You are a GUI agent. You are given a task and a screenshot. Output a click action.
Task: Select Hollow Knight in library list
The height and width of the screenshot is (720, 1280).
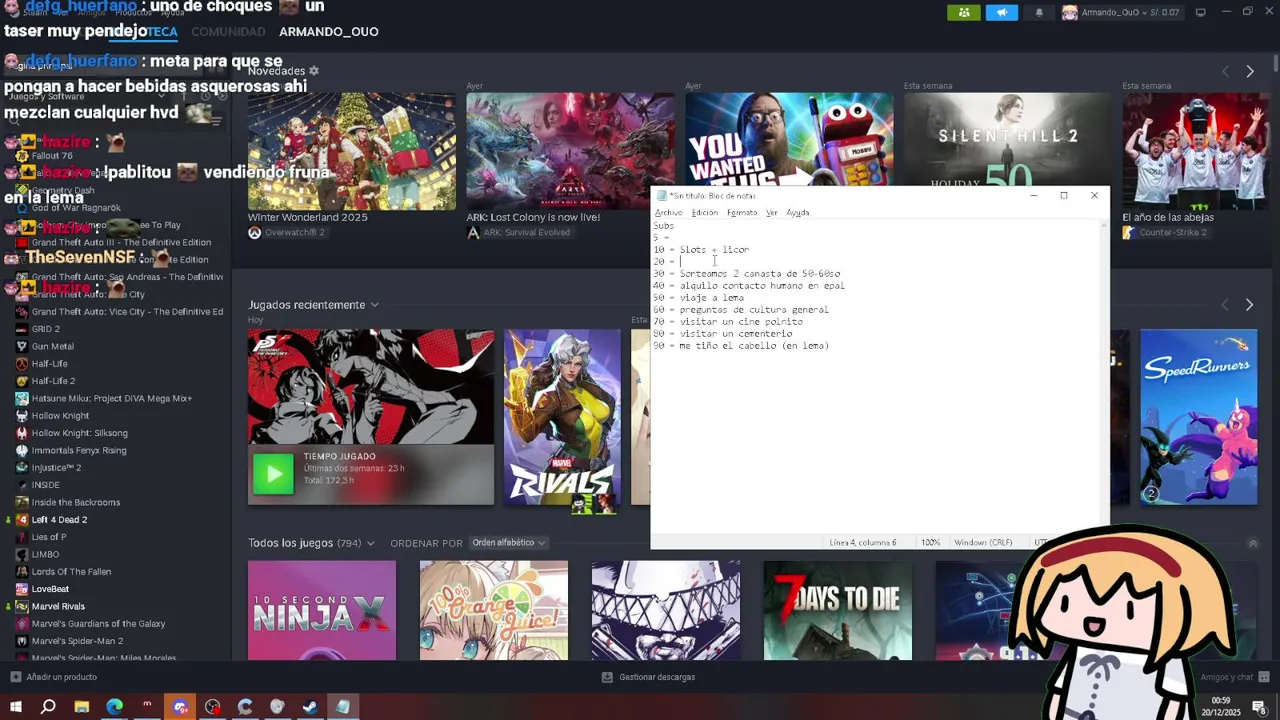click(x=60, y=416)
